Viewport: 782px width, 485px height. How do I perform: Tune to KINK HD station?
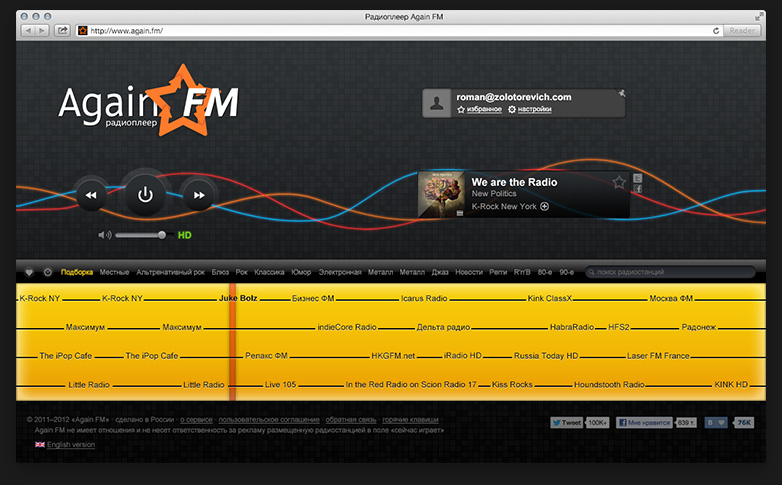(x=731, y=385)
